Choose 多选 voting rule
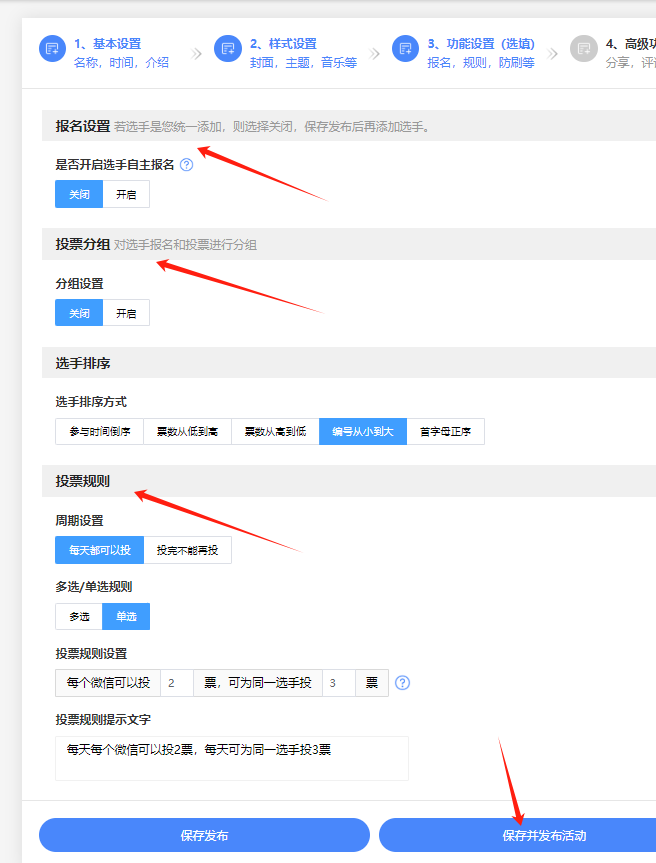 click(79, 617)
